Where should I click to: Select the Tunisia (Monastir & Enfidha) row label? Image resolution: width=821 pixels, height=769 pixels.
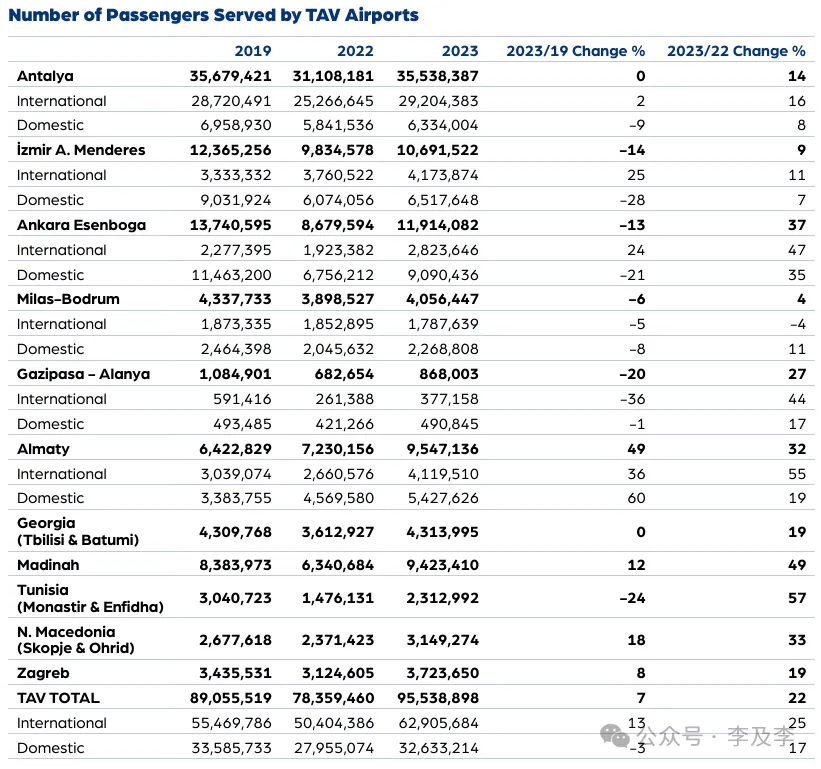pos(90,598)
